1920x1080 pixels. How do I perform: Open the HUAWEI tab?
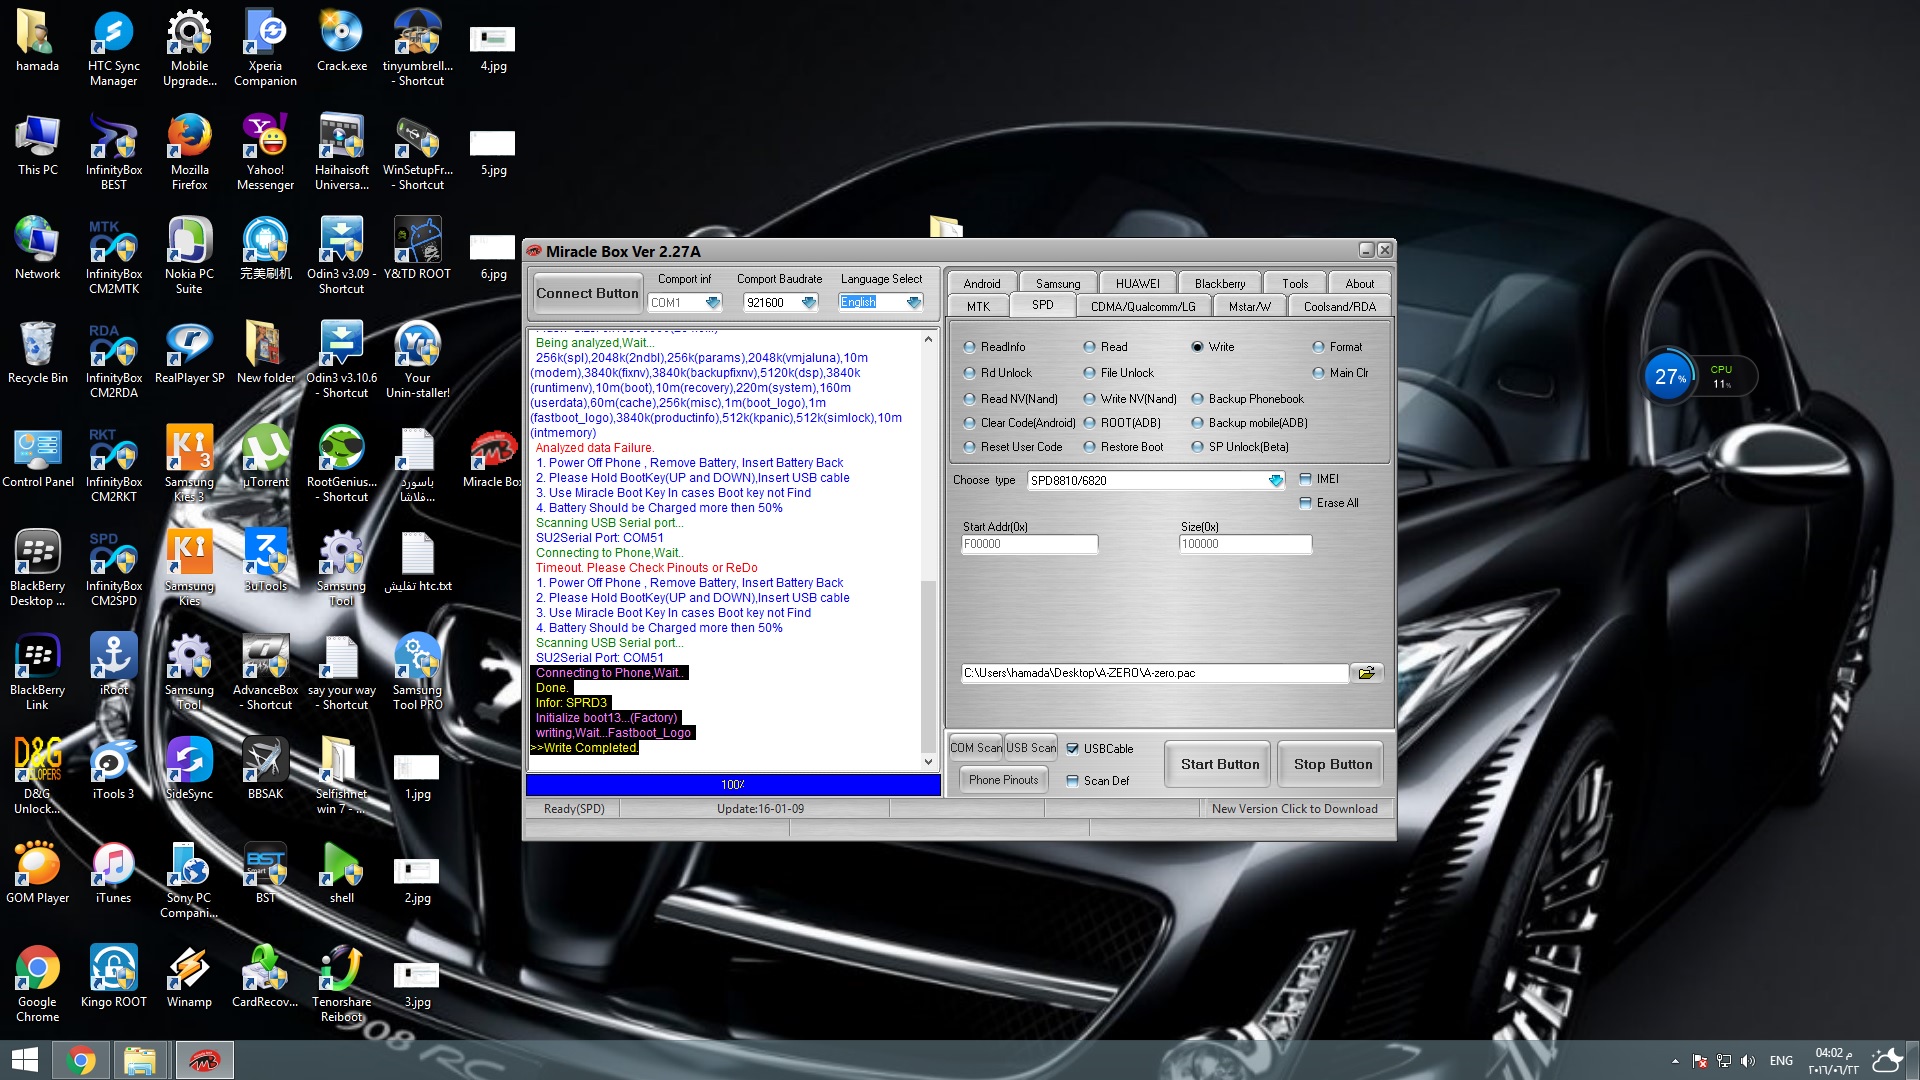click(x=1138, y=283)
